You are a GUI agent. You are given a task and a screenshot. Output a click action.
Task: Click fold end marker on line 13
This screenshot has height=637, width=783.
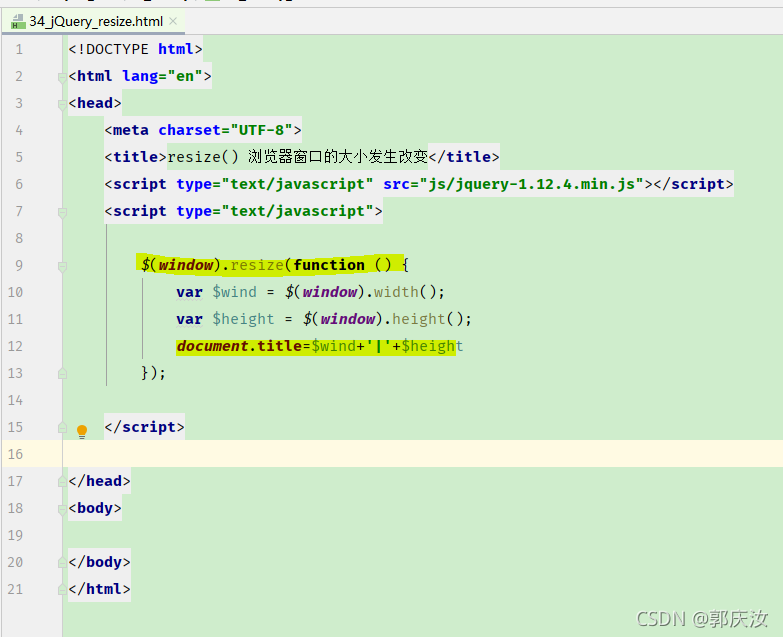point(62,373)
